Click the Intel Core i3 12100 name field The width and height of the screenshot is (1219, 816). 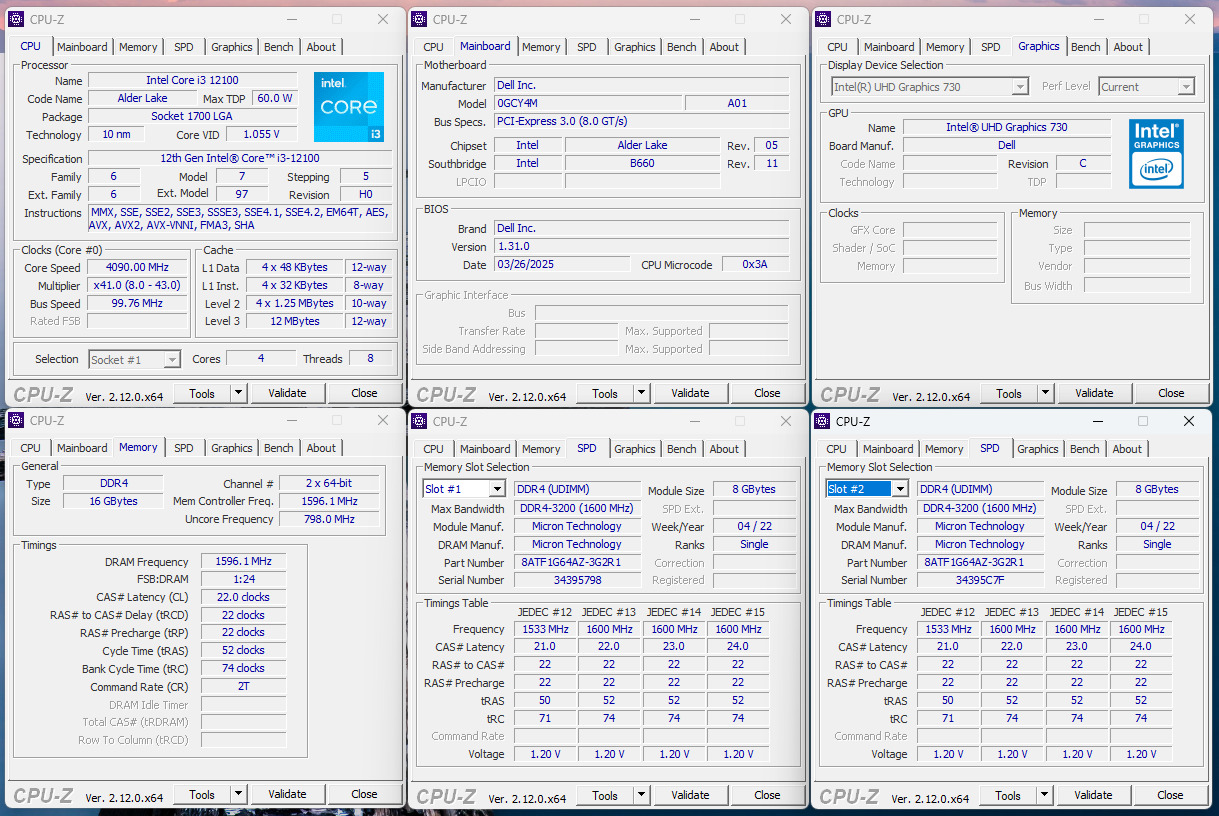click(x=192, y=80)
